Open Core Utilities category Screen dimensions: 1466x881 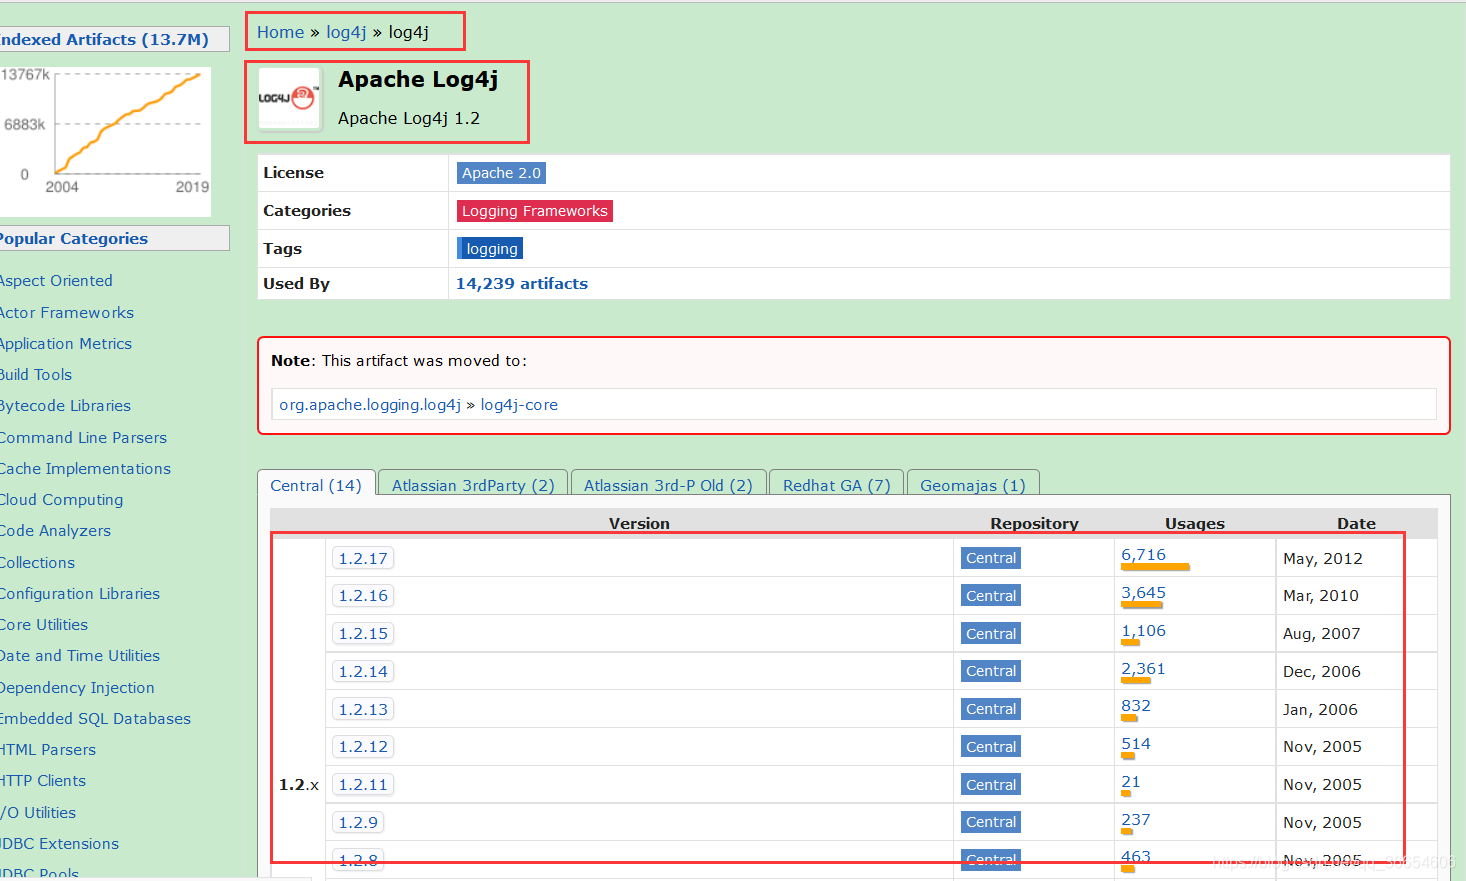43,625
